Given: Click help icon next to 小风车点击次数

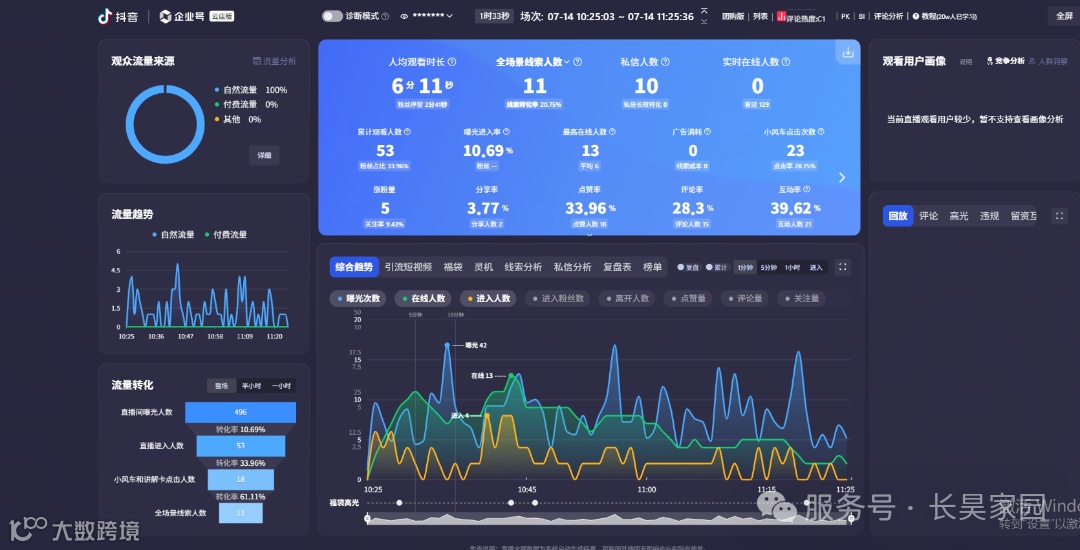Looking at the screenshot, I should [x=820, y=131].
